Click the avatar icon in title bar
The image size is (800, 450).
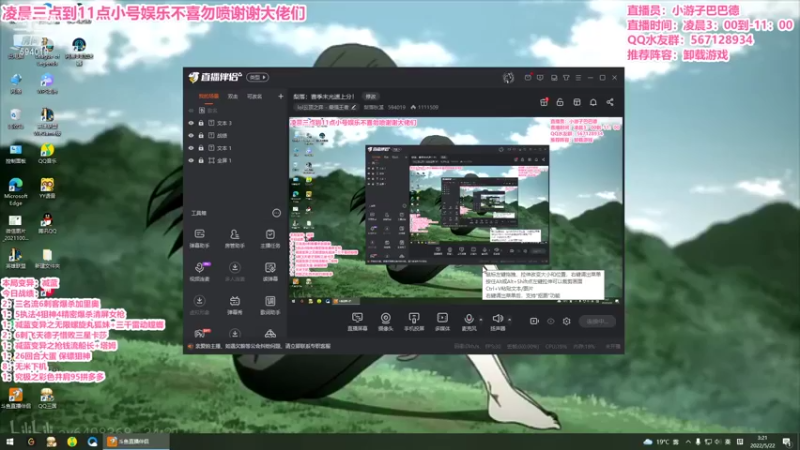(508, 78)
